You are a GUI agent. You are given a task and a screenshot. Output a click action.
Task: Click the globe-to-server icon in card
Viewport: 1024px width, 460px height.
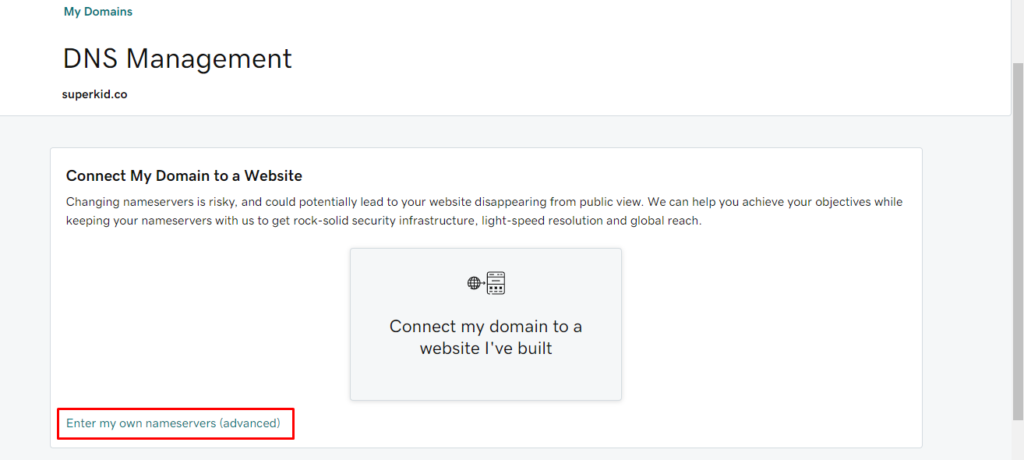[486, 283]
